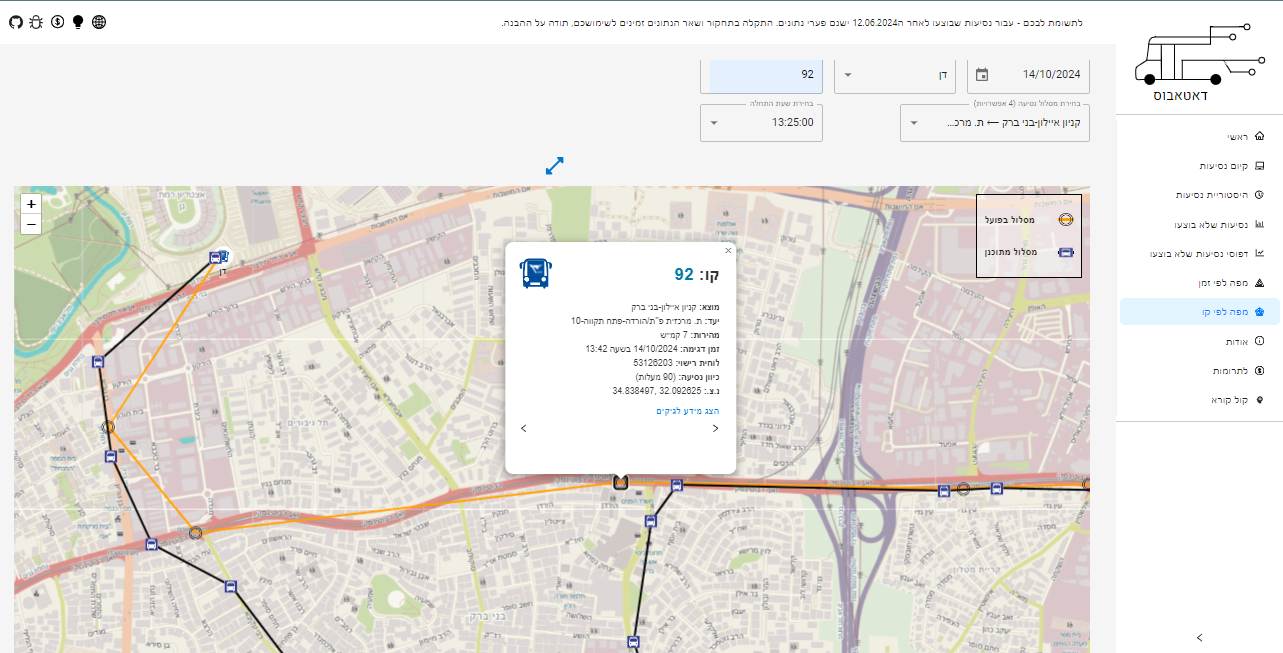Image resolution: width=1283 pixels, height=653 pixels.
Task: Click the leftmost bus stop marker of the right-edge pair
Action: (943, 490)
